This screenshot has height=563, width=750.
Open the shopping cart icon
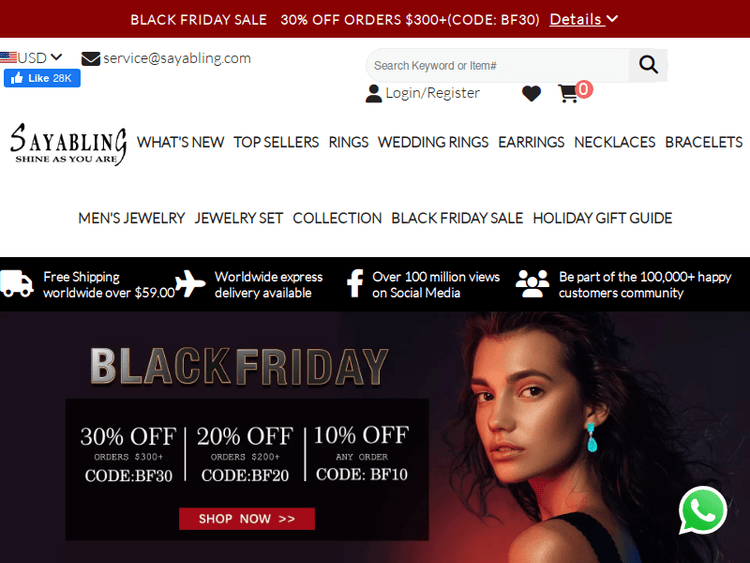pos(568,93)
